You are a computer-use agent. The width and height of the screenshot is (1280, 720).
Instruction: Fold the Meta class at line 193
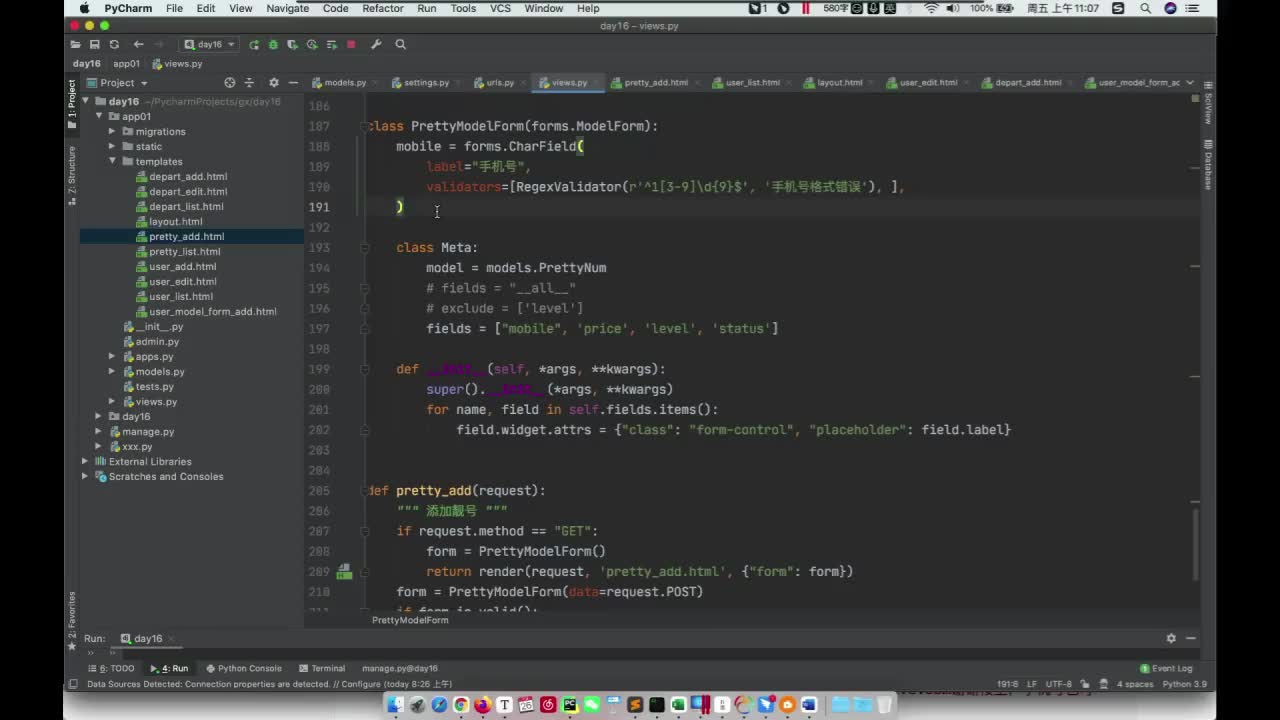[366, 248]
